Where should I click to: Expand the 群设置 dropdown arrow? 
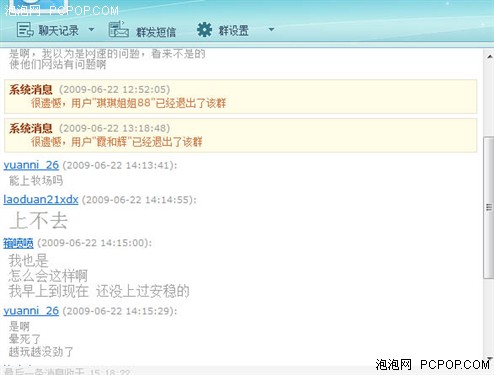click(x=271, y=30)
